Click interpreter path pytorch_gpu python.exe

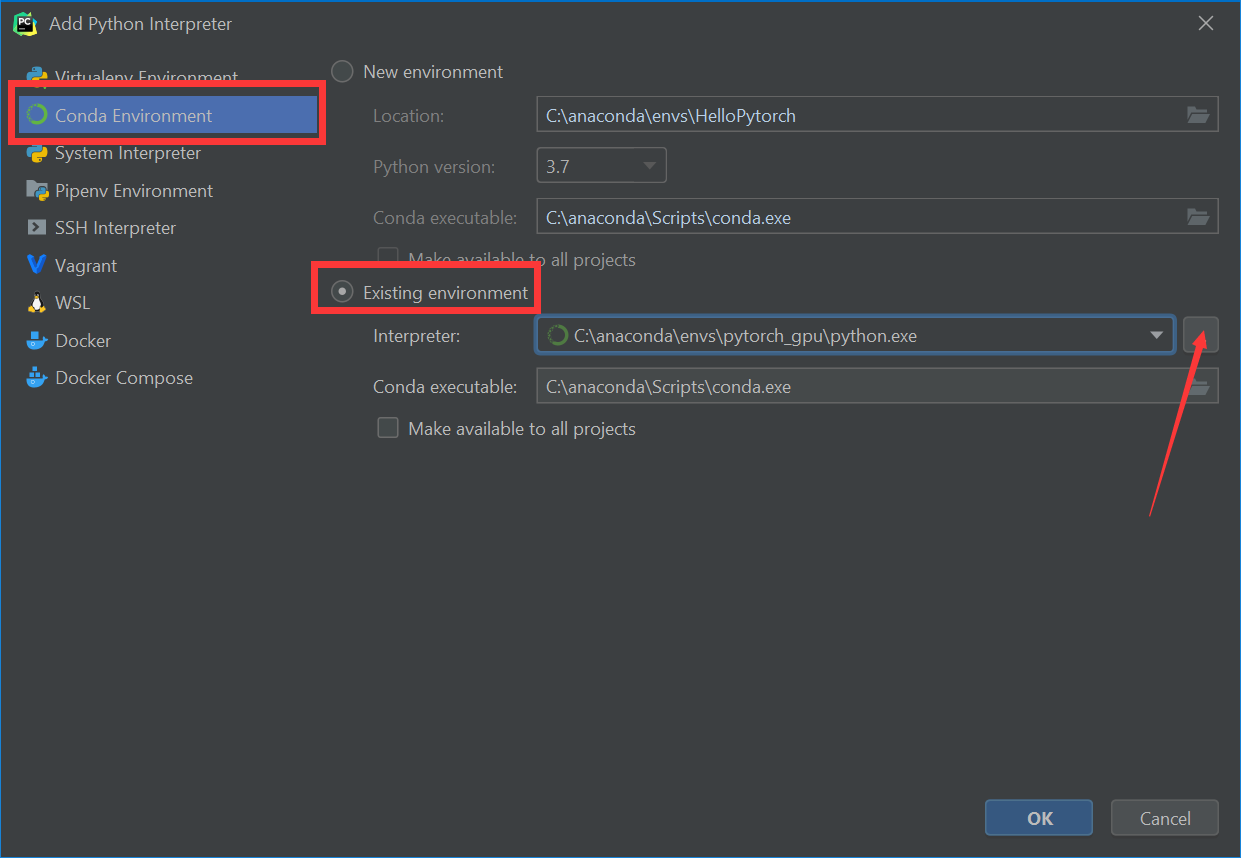(x=745, y=336)
